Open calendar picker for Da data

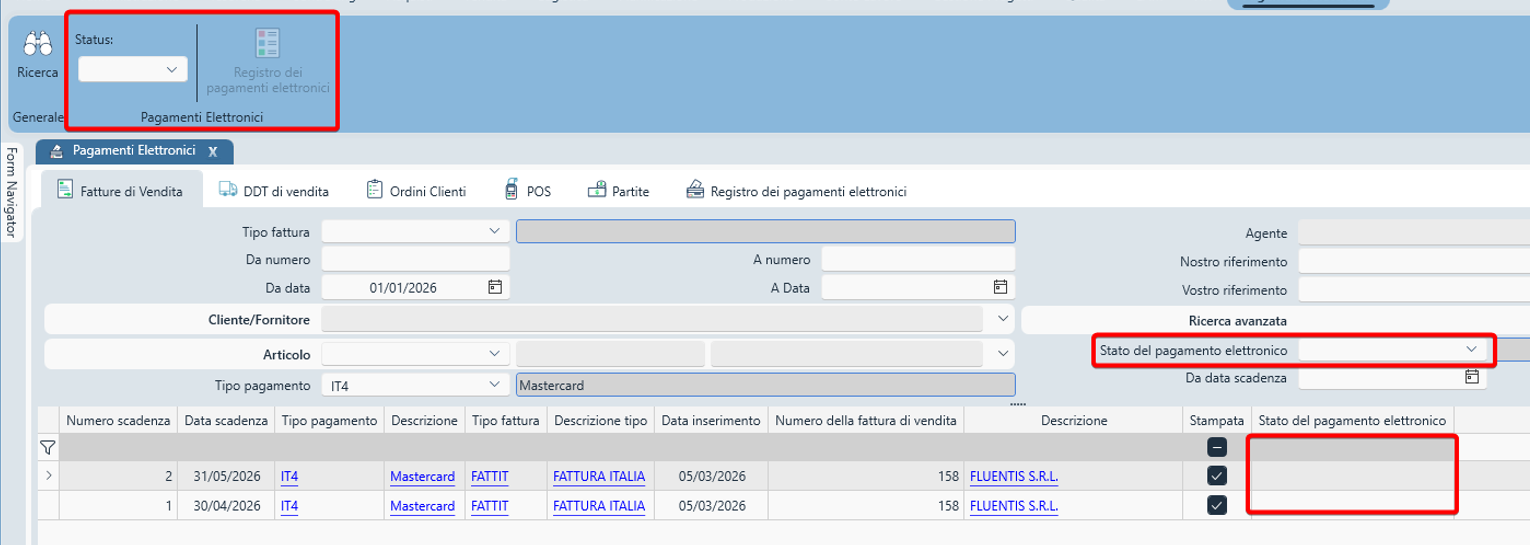tap(494, 287)
